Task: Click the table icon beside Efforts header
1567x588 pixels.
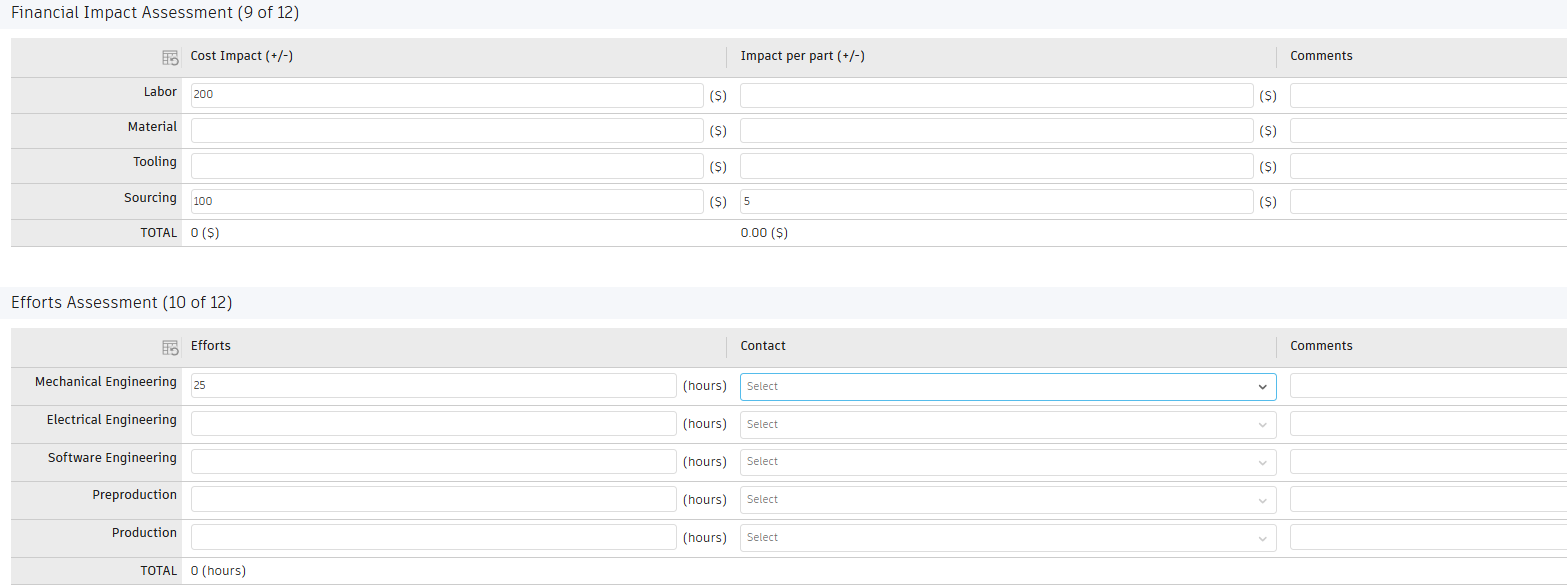Action: pyautogui.click(x=170, y=348)
